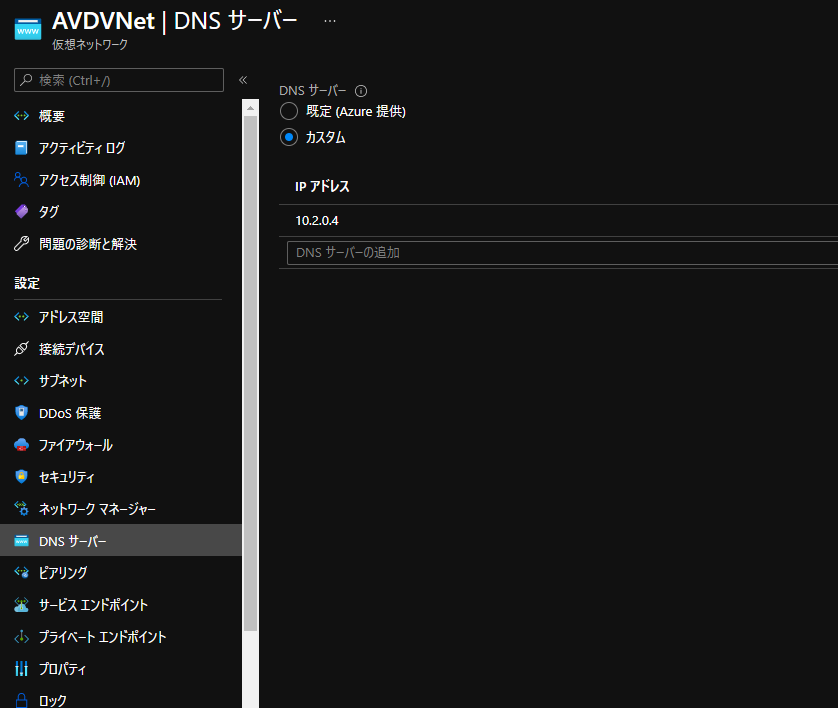Select 既定 (Azure 提供) radio button
838x708 pixels.
pos(289,111)
